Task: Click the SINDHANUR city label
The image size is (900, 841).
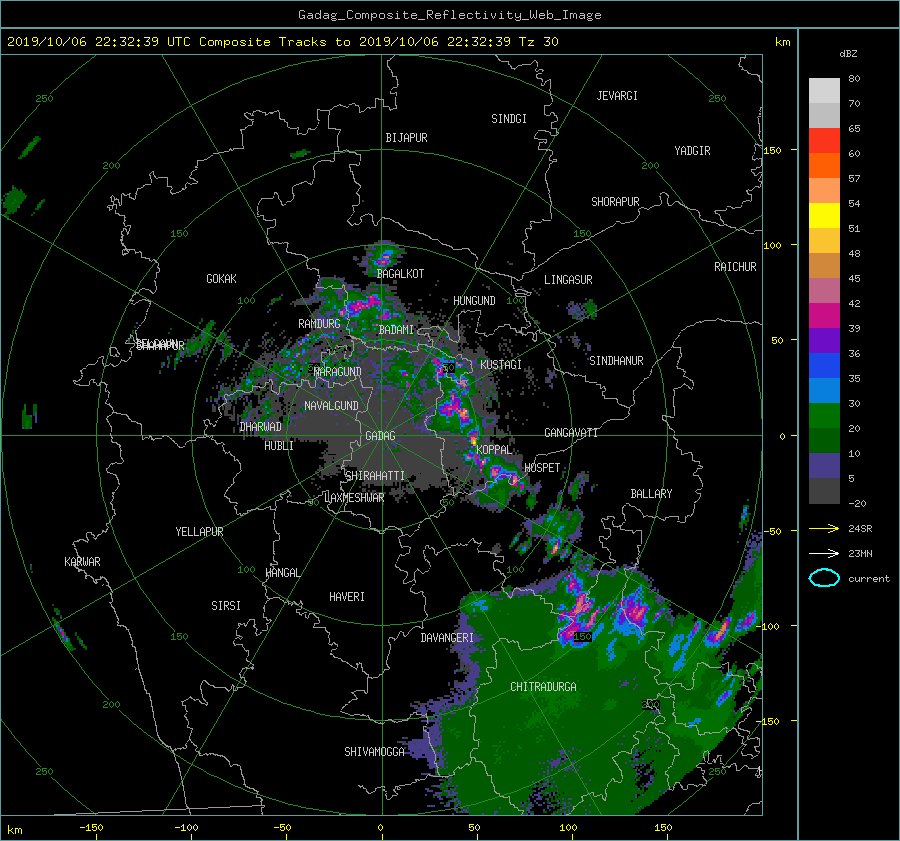Action: 616,361
